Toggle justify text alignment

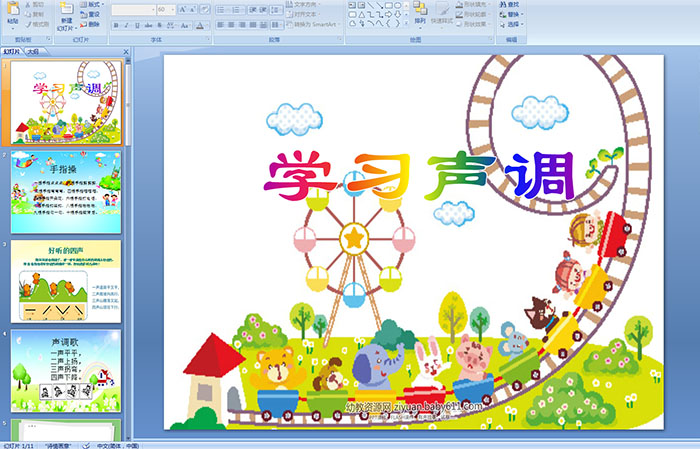tap(253, 25)
